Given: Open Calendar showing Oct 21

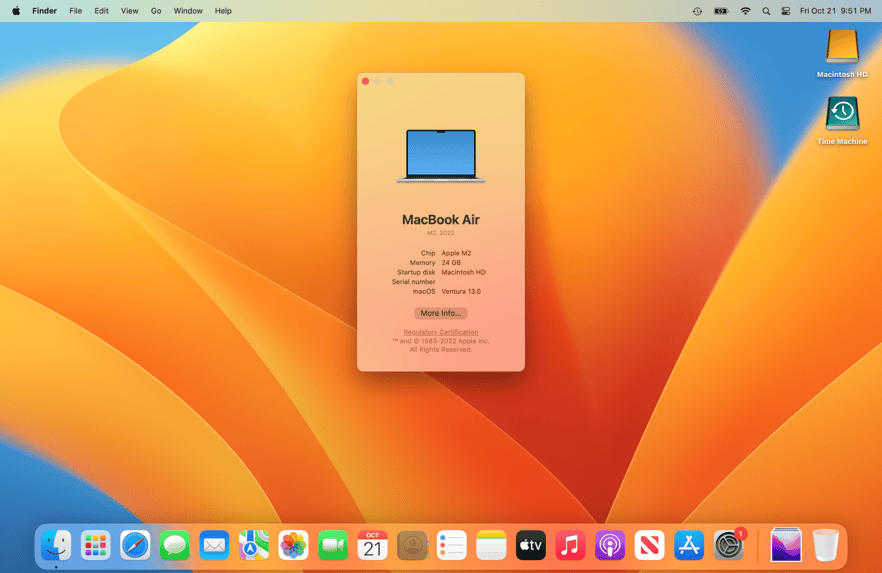Looking at the screenshot, I should pos(372,545).
